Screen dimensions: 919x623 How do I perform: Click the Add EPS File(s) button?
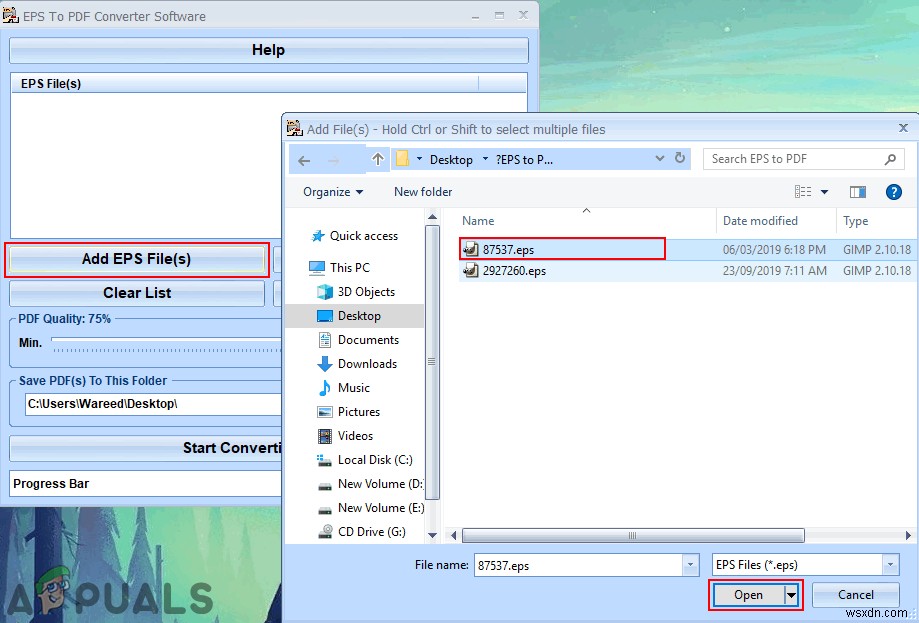pyautogui.click(x=136, y=258)
